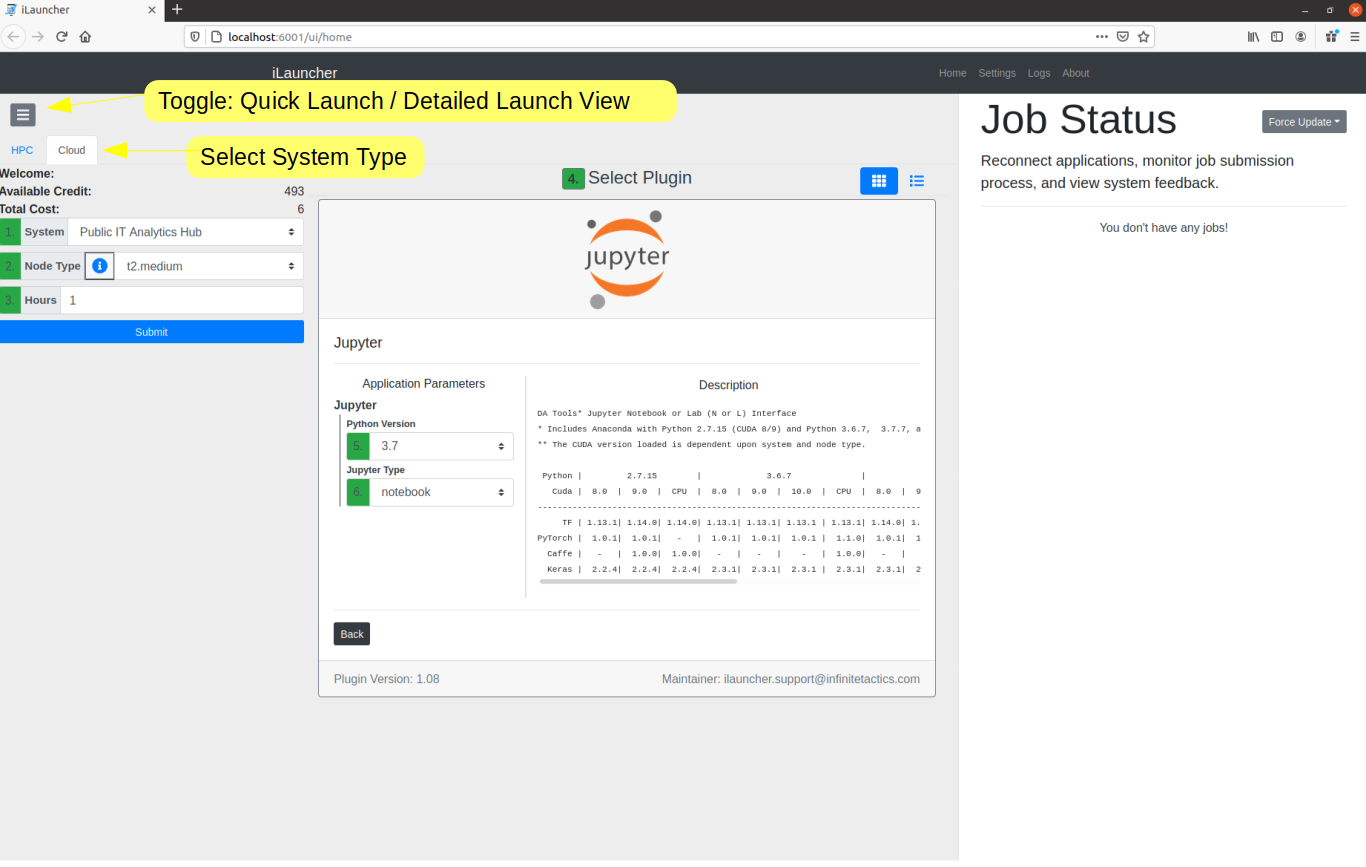Go back in browser history
Viewport: 1366px width, 867px height.
pyautogui.click(x=14, y=36)
